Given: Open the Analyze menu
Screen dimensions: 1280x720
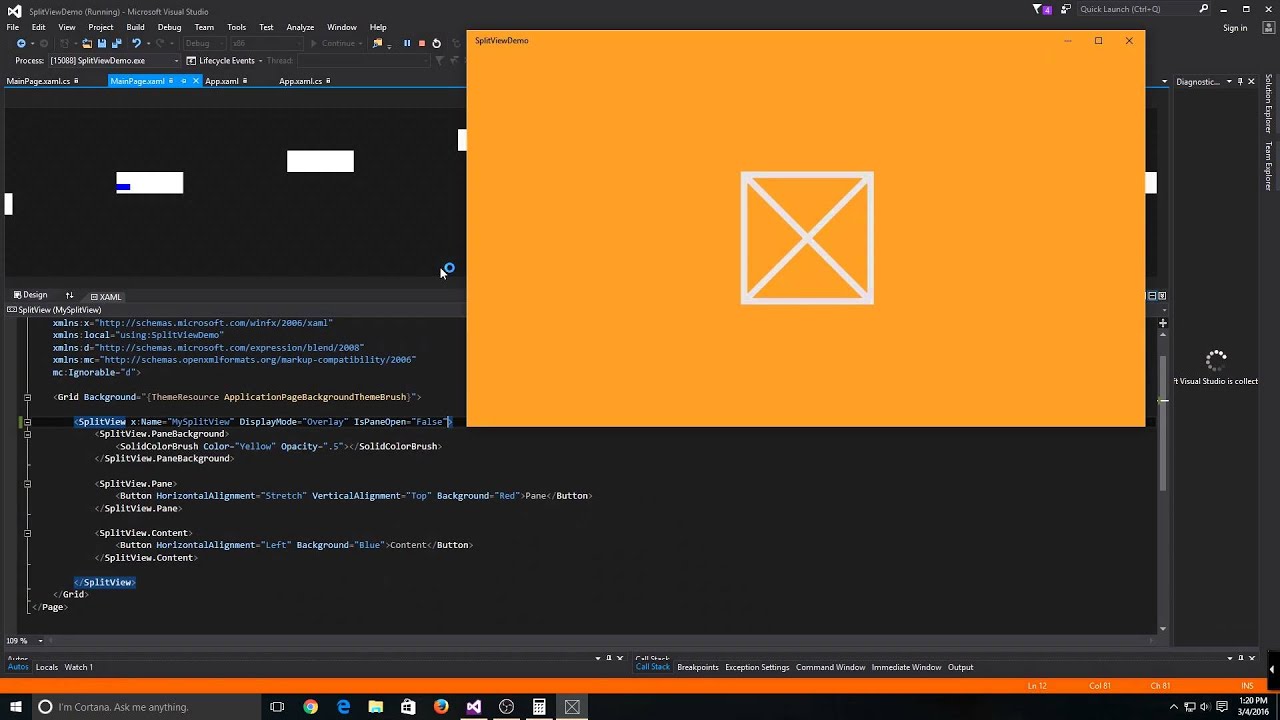Looking at the screenshot, I should pyautogui.click(x=300, y=27).
